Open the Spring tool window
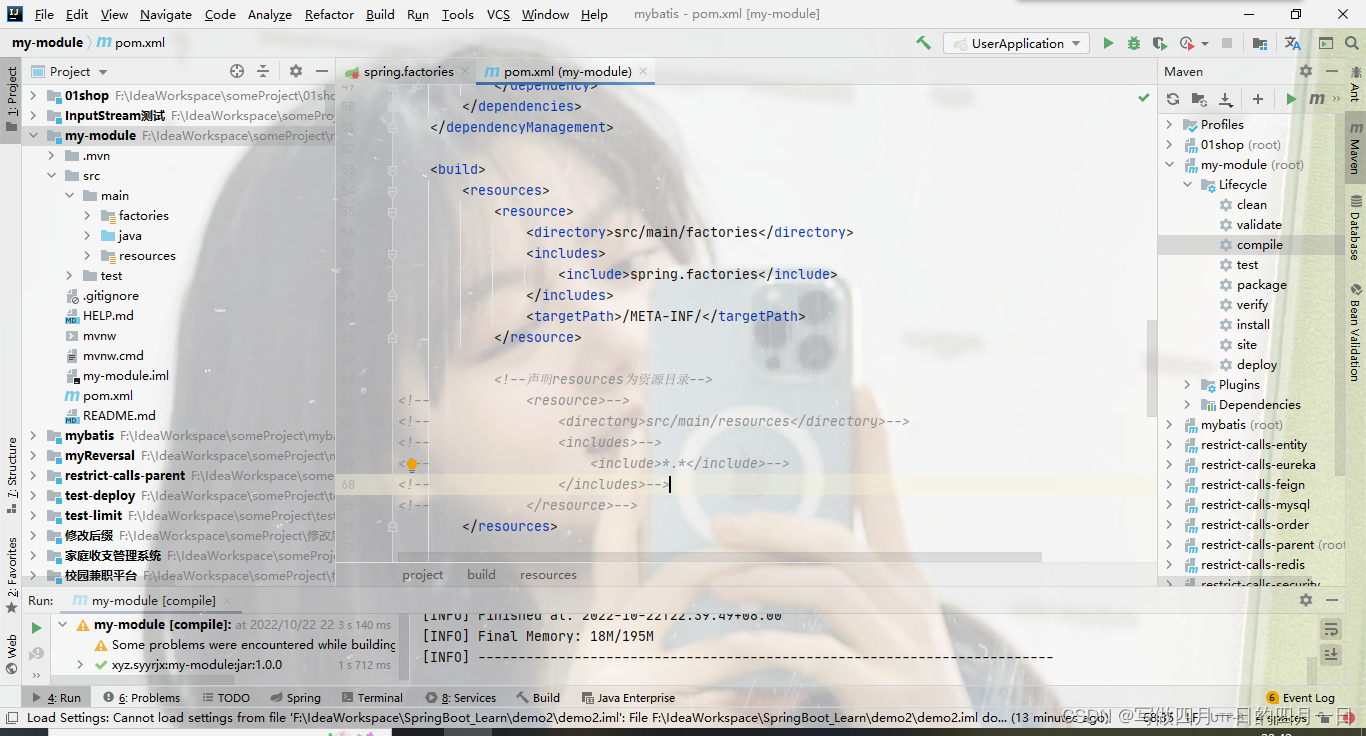This screenshot has height=736, width=1366. pos(295,698)
